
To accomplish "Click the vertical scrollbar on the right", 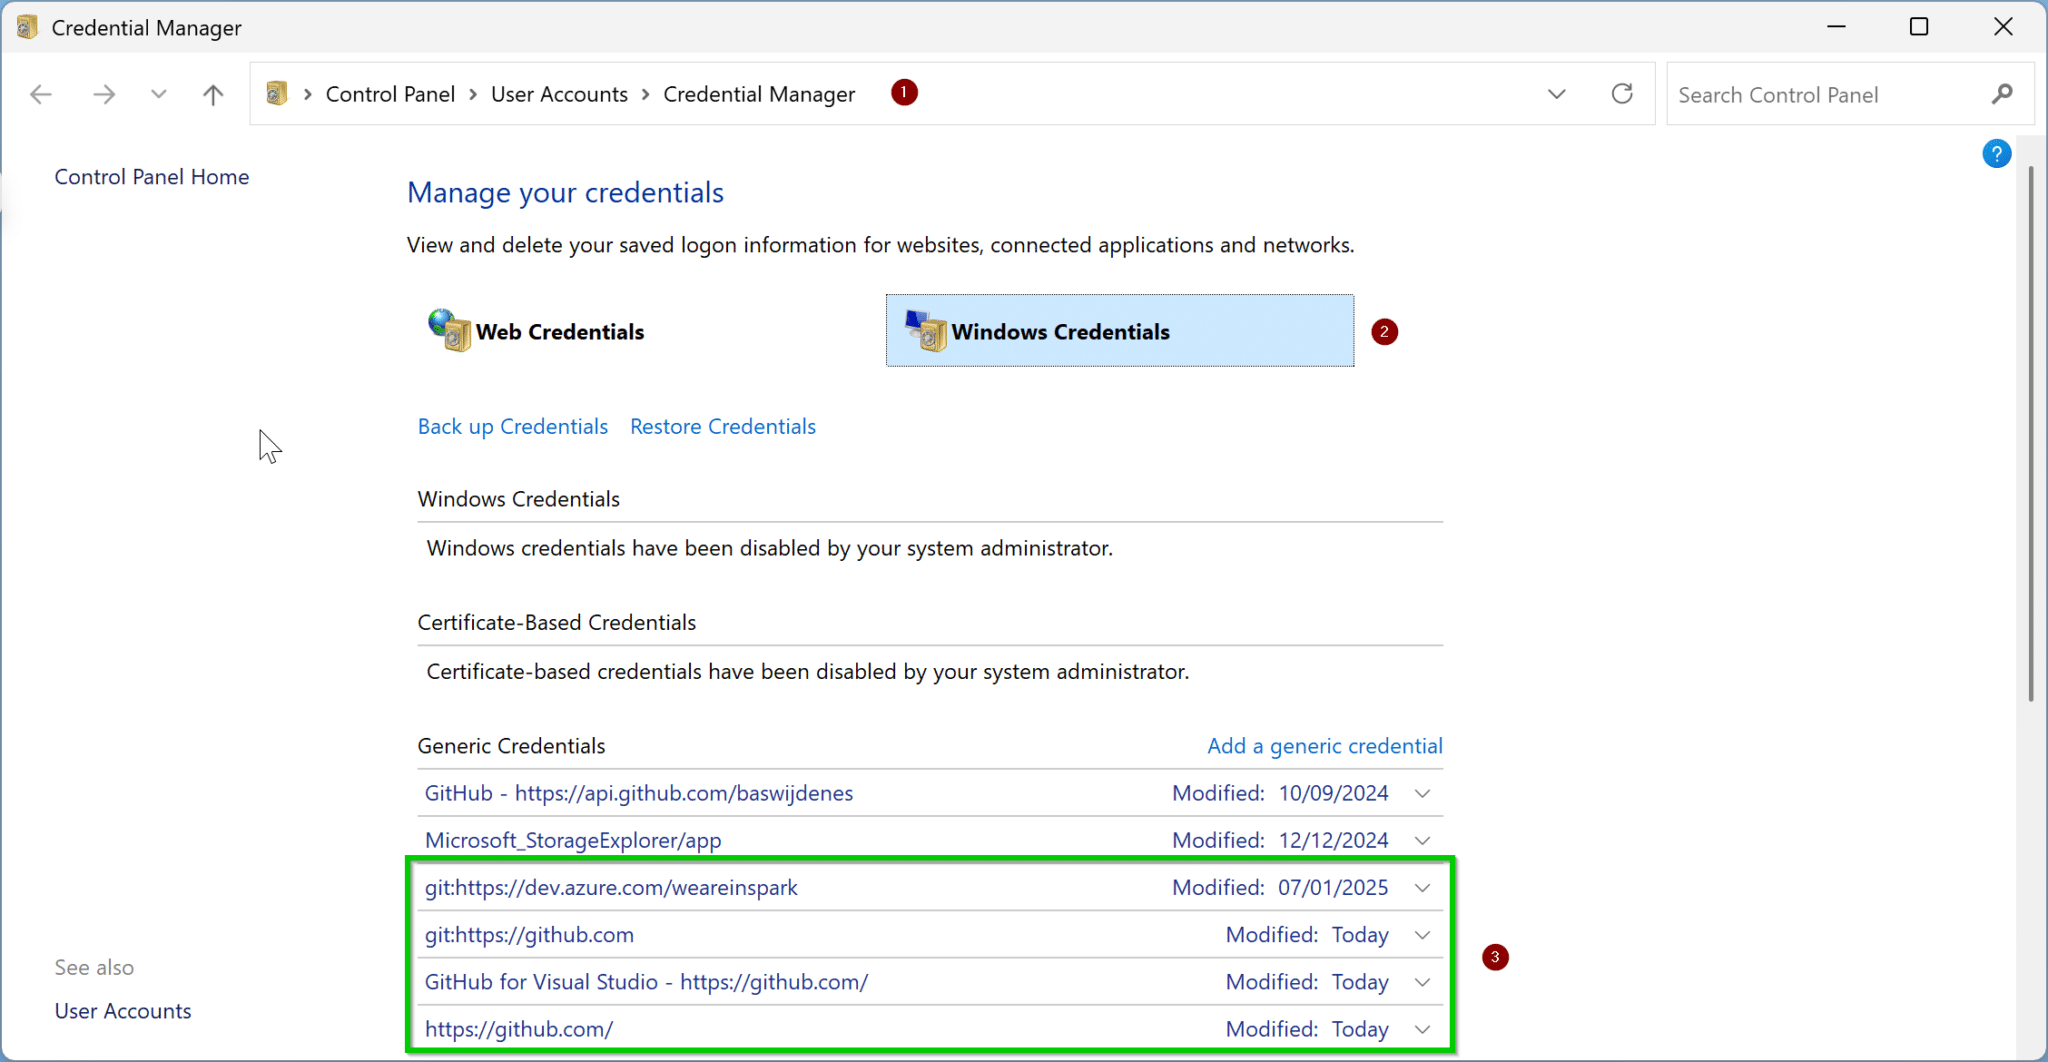I will pos(2030,430).
